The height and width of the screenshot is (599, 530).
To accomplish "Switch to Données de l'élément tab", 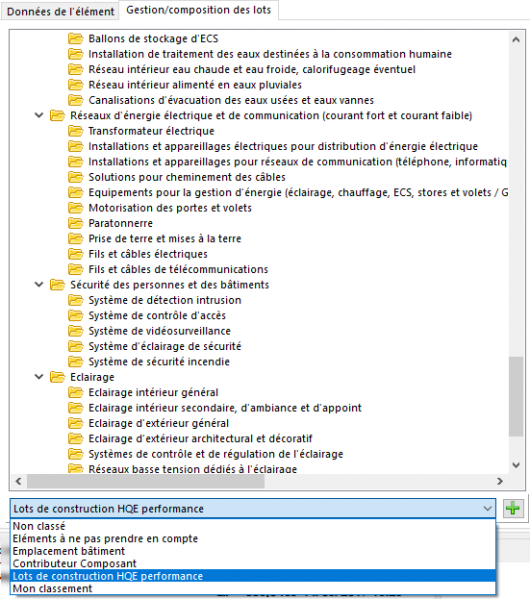I will 60,11.
